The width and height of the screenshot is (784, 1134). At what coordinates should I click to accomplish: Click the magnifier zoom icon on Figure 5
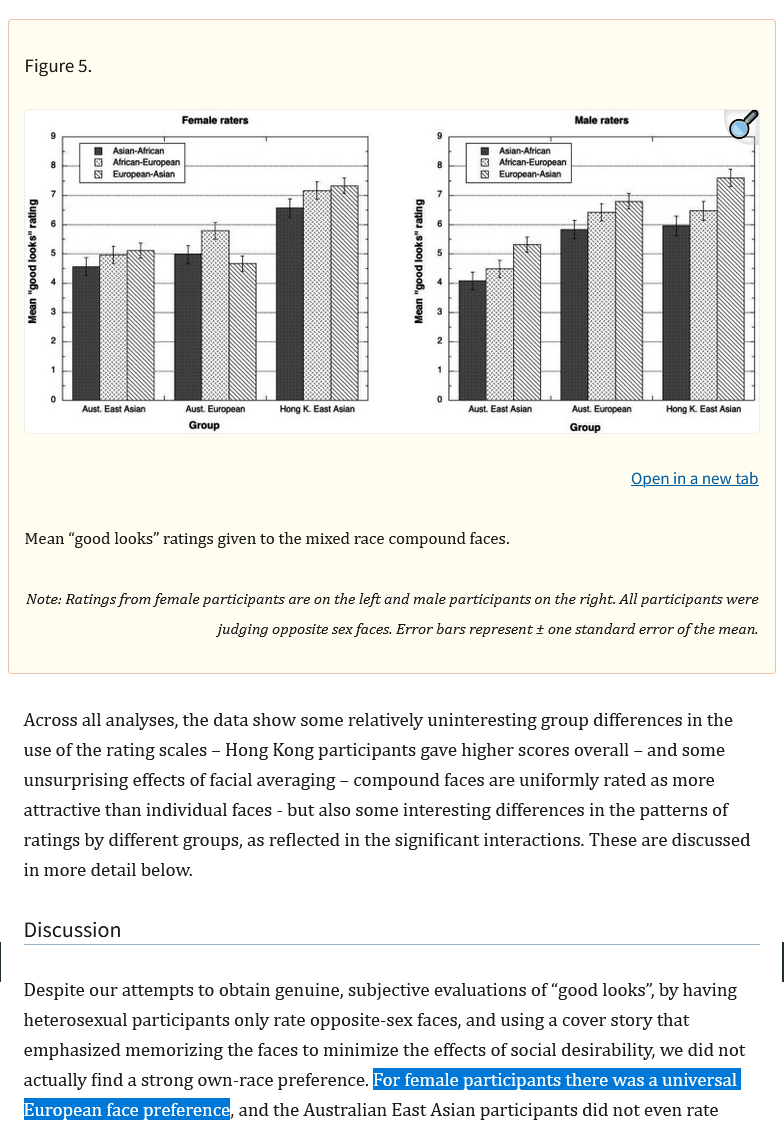tap(743, 125)
